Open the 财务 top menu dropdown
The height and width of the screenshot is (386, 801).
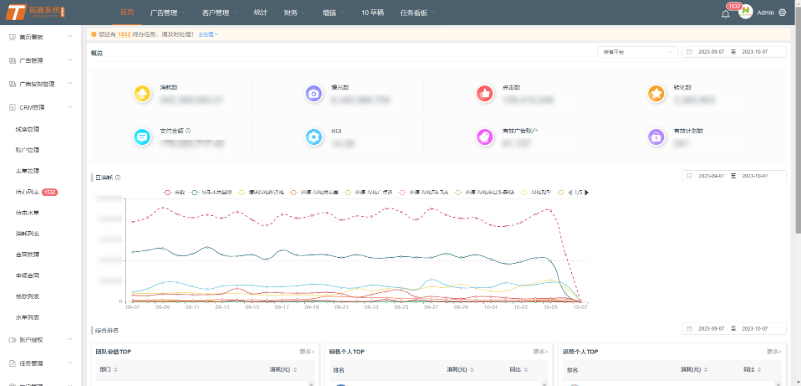pos(295,13)
